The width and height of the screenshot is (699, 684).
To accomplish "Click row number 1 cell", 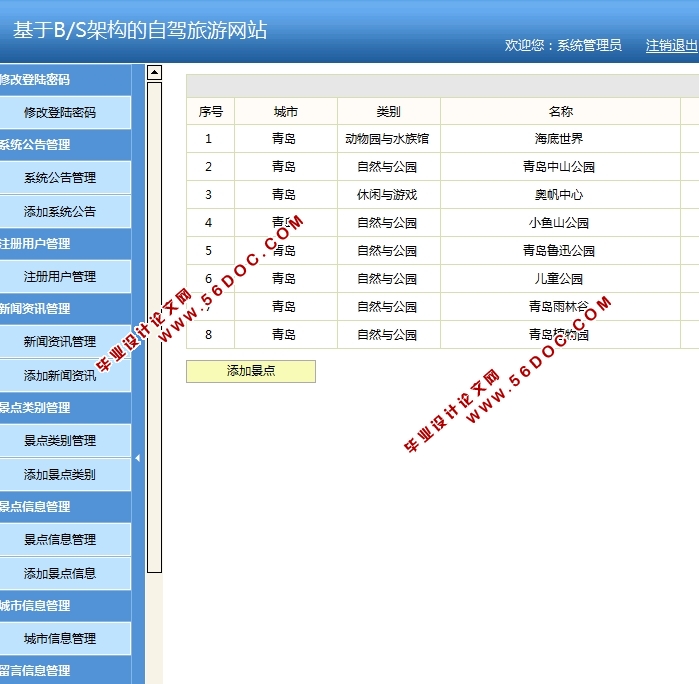I will click(208, 139).
